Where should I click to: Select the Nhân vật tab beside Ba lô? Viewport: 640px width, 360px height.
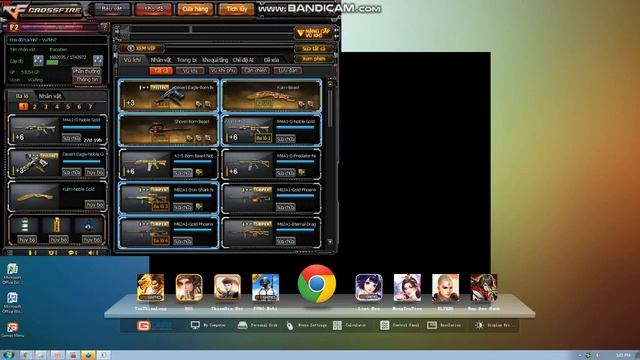(50, 96)
